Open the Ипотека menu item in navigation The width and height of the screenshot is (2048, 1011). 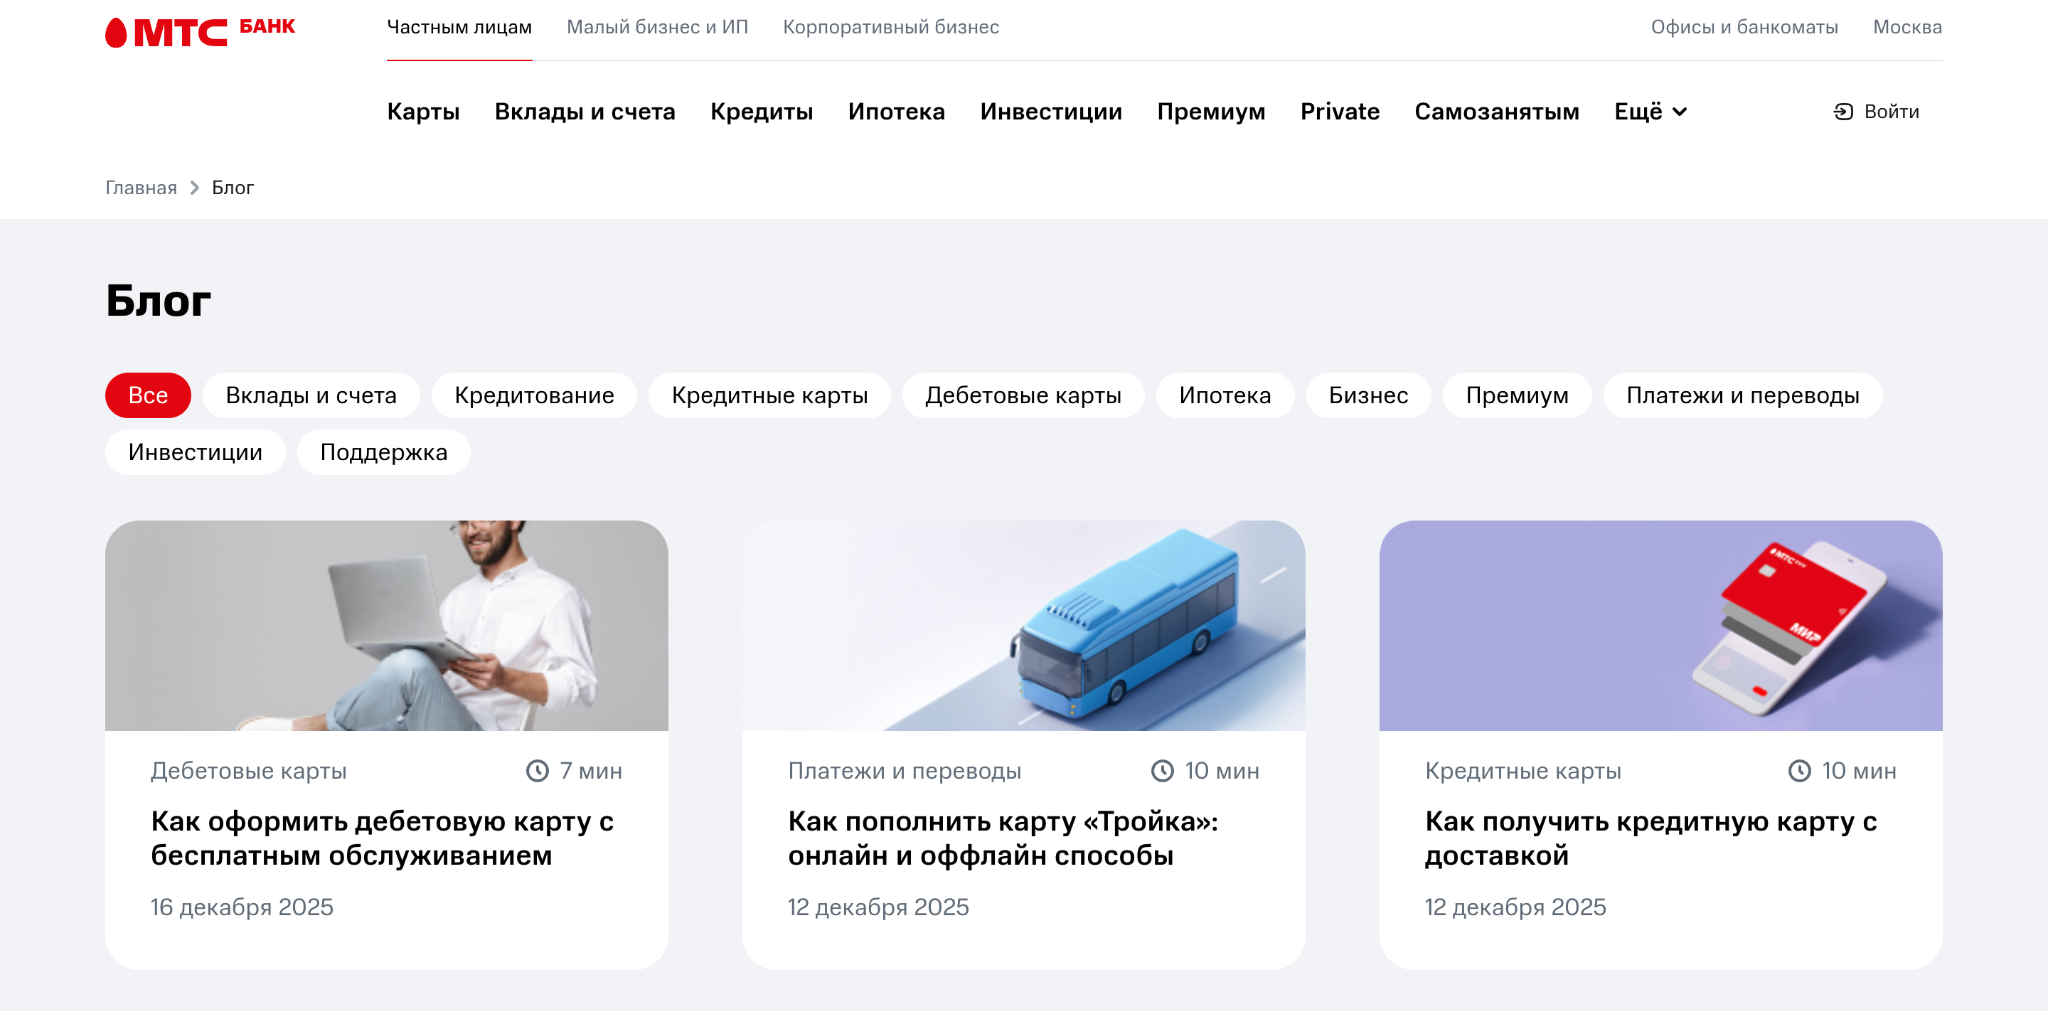point(896,112)
